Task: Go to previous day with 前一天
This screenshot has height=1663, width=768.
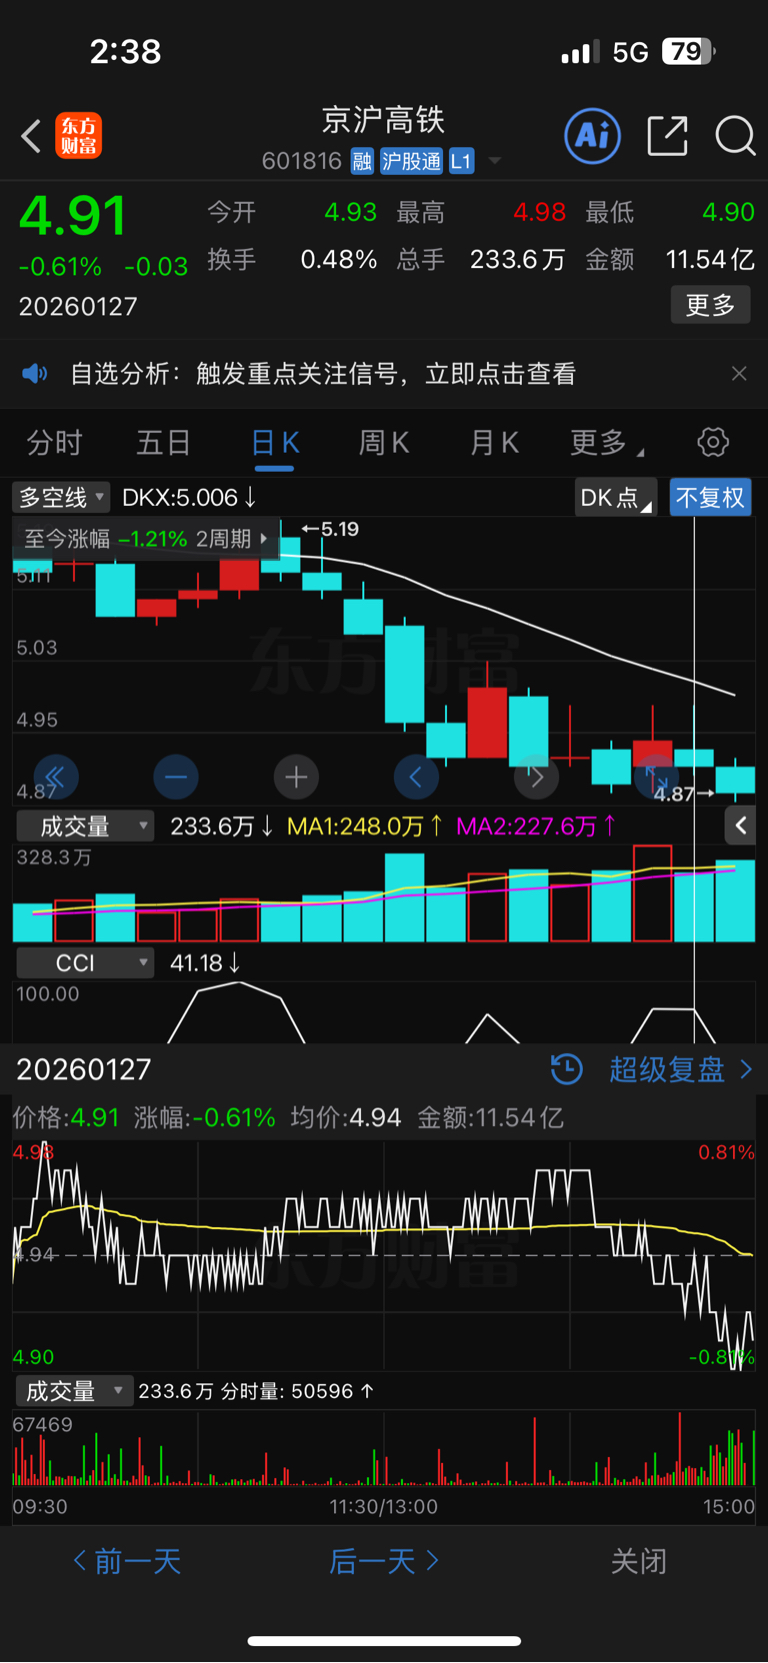Action: coord(127,1561)
